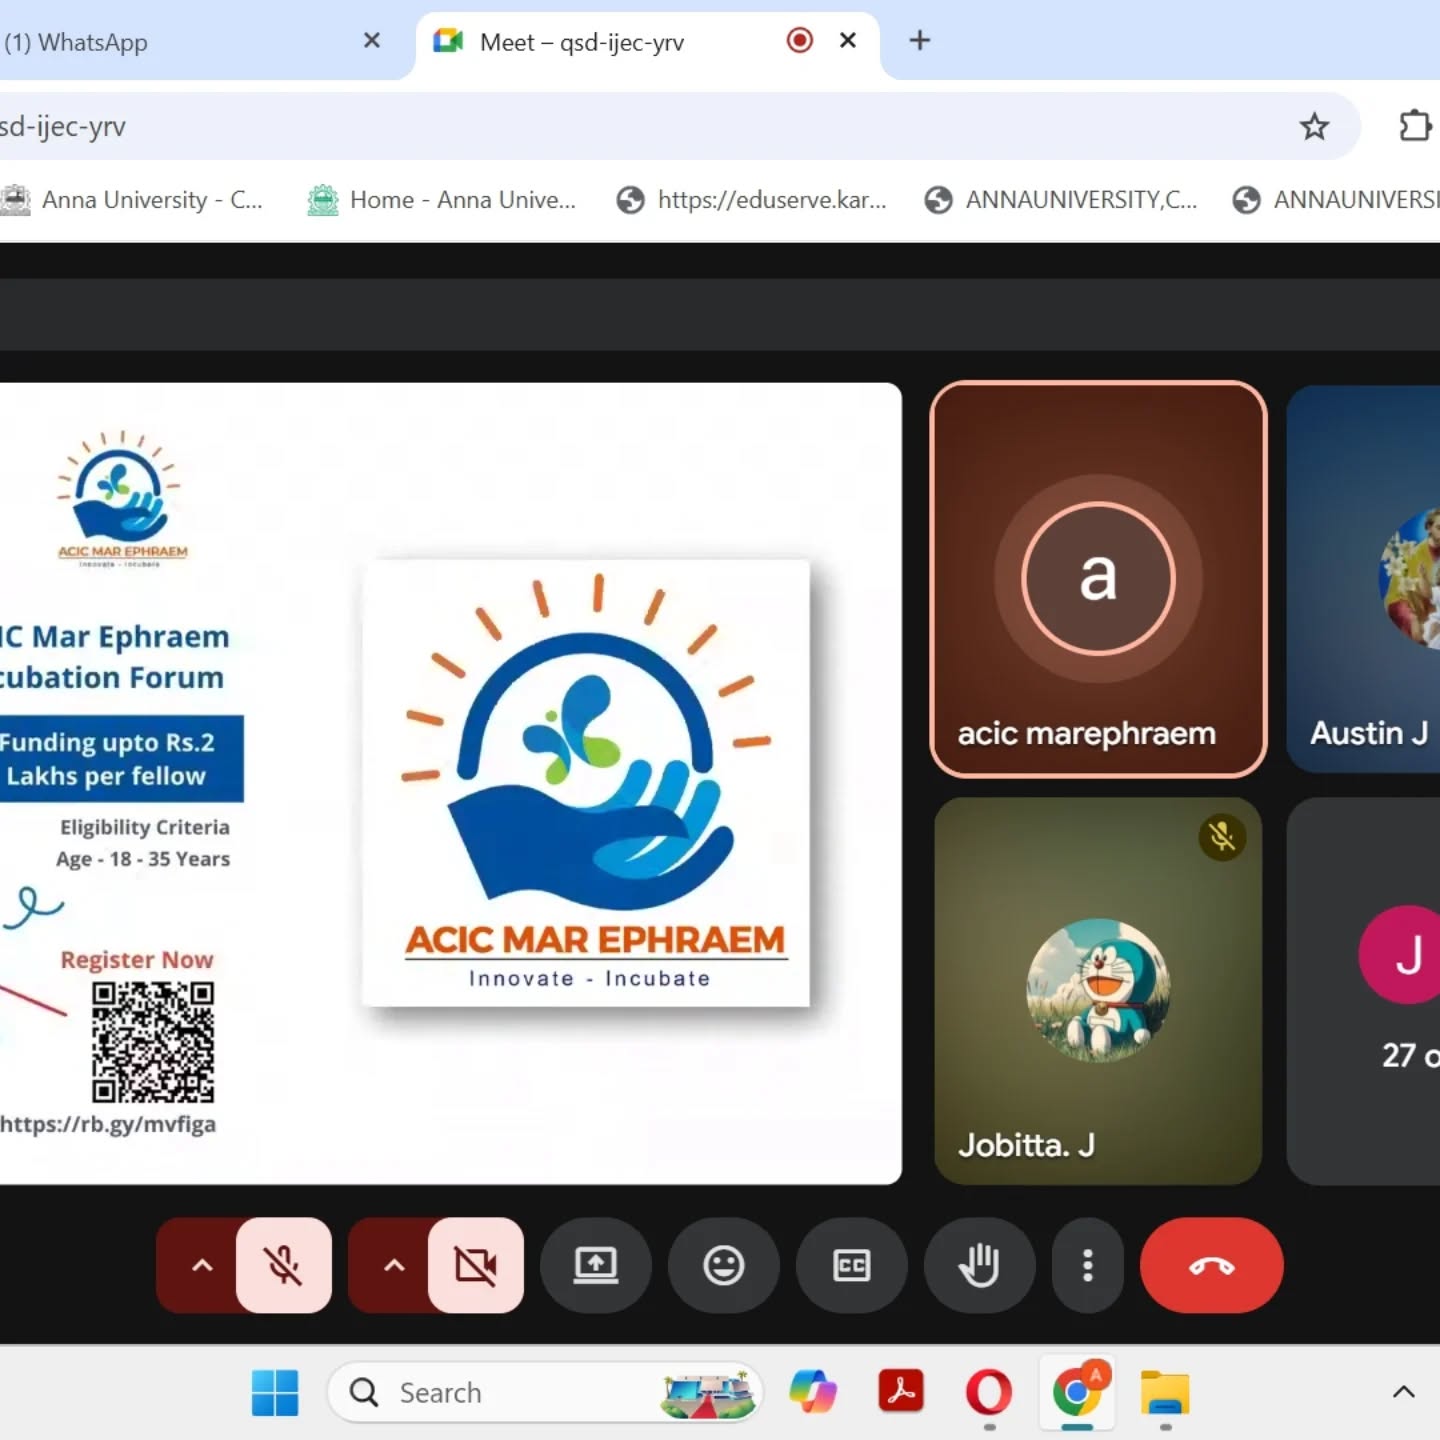Close the WhatsApp tab
The image size is (1440, 1440).
372,40
